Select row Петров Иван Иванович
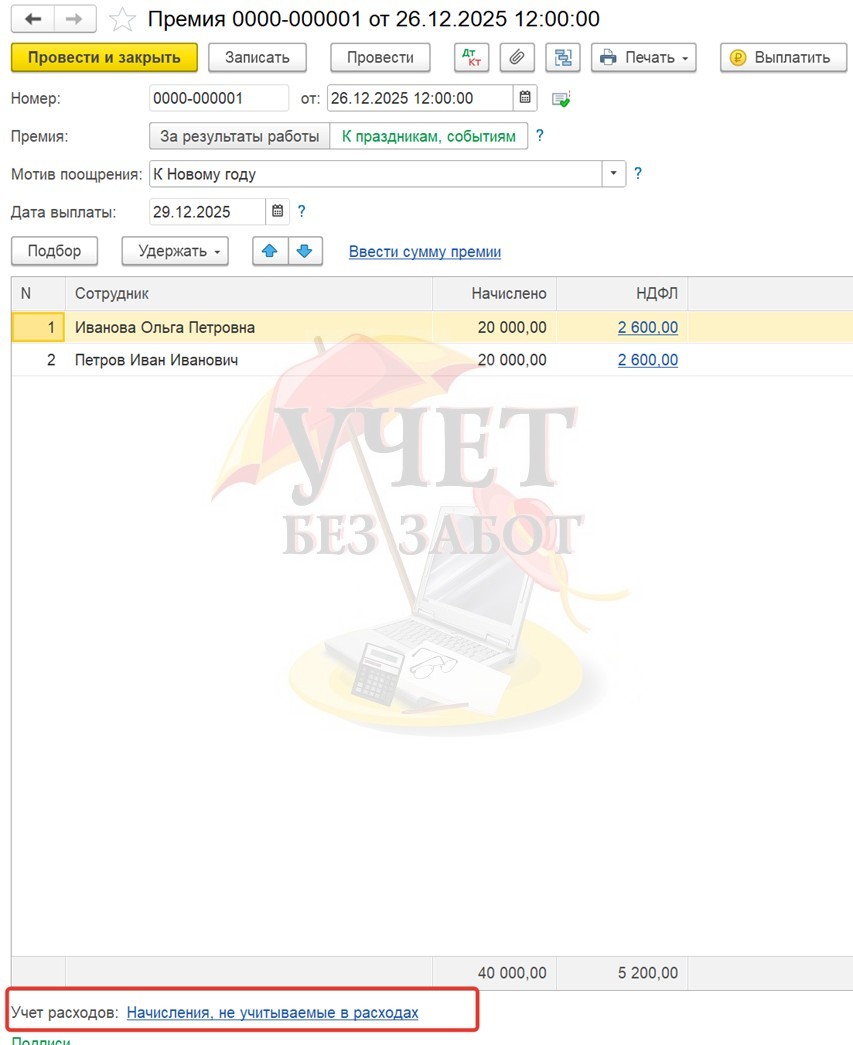Image resolution: width=853 pixels, height=1045 pixels. tap(432, 360)
